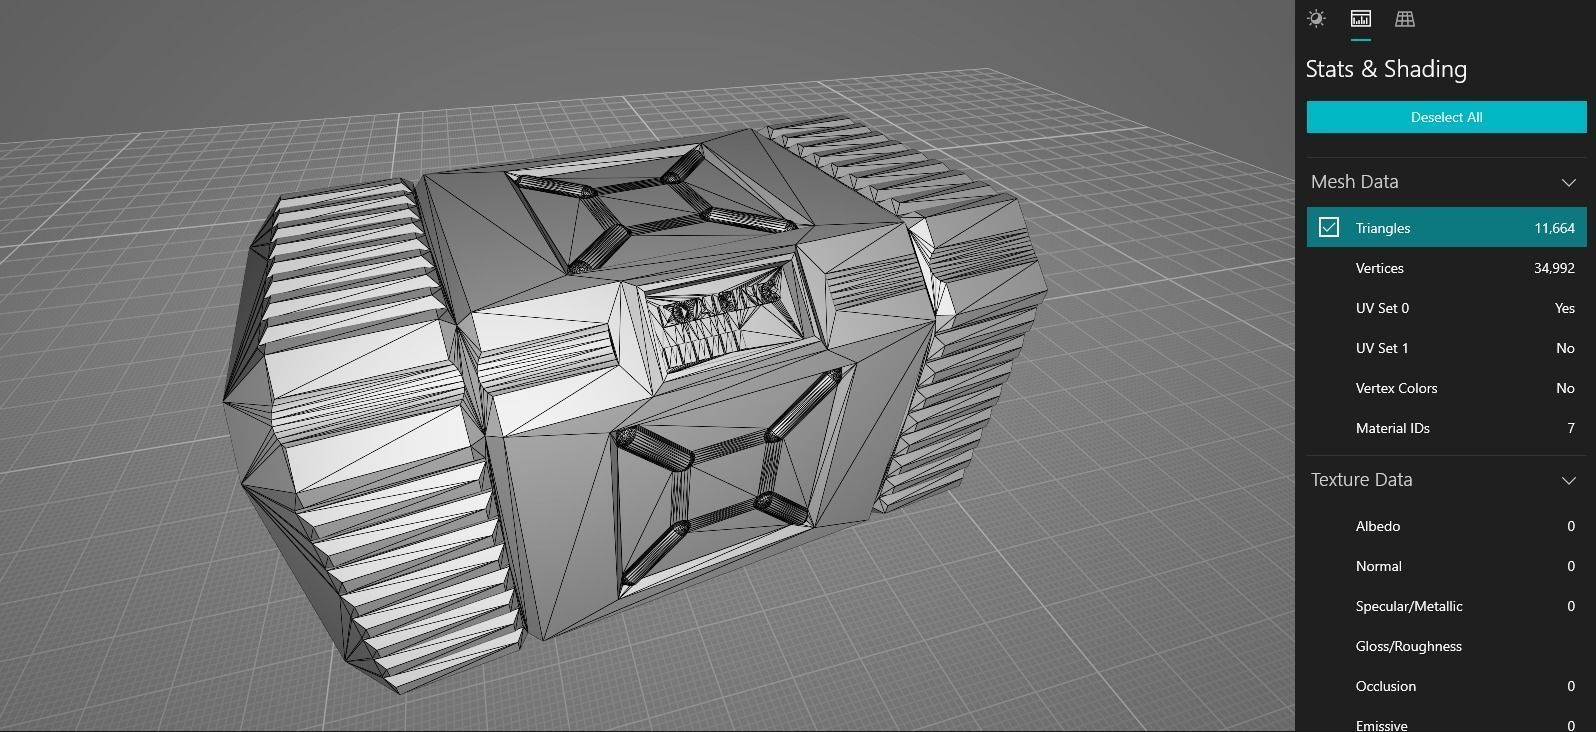Open the Grid & Views tab icon
The width and height of the screenshot is (1596, 732).
(x=1405, y=19)
